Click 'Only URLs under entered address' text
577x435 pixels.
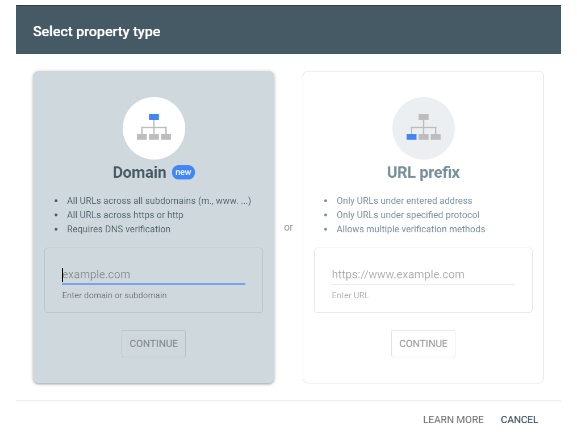404,201
